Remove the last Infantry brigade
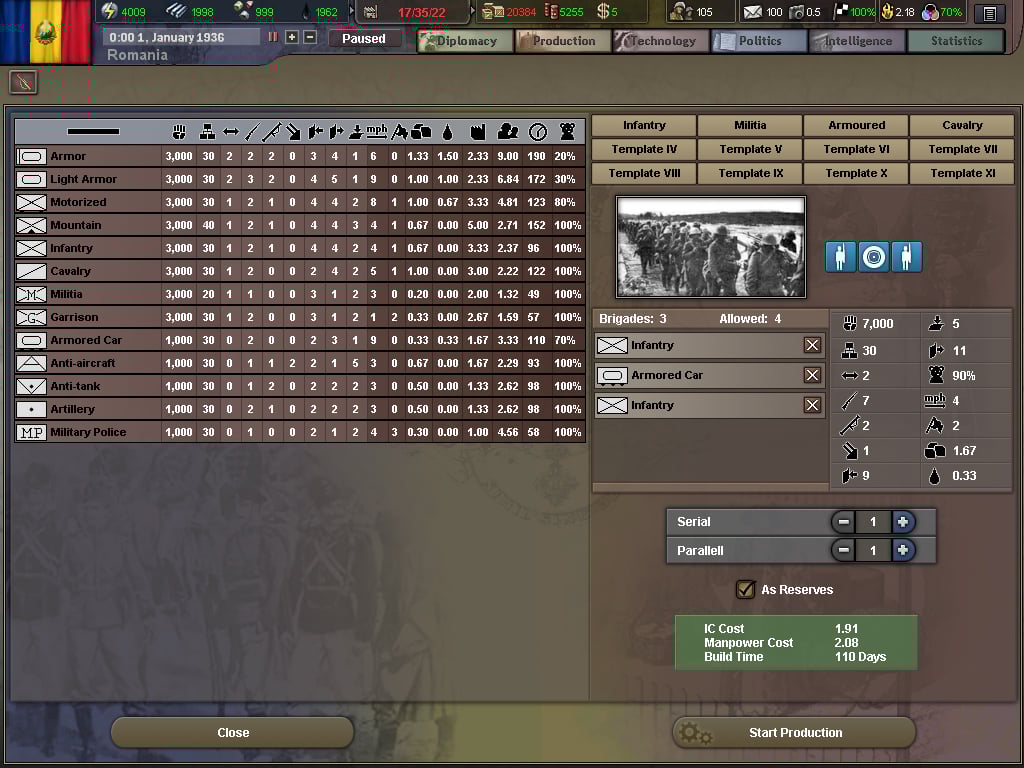Screen dimensions: 1024x768 (812, 405)
